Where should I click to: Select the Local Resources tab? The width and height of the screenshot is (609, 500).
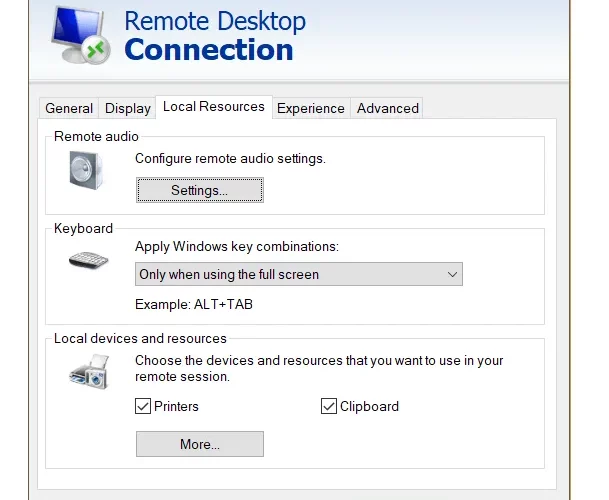pyautogui.click(x=214, y=106)
